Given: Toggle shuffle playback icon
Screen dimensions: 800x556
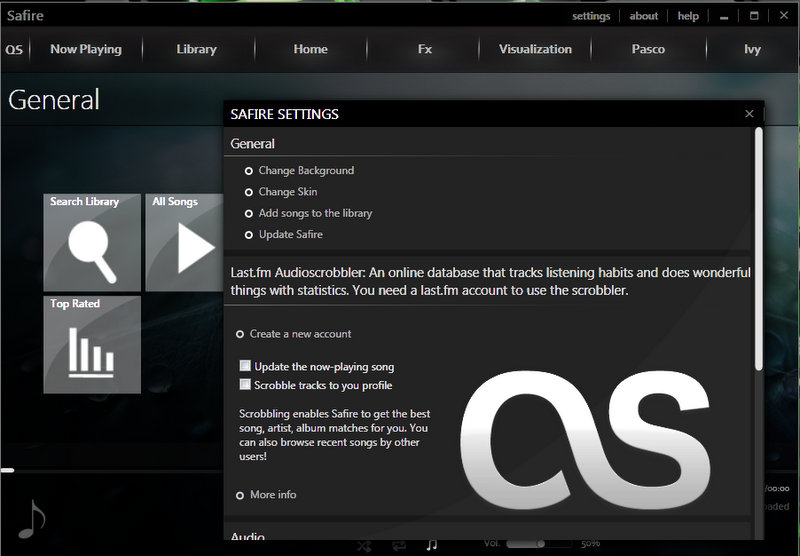Looking at the screenshot, I should click(364, 546).
